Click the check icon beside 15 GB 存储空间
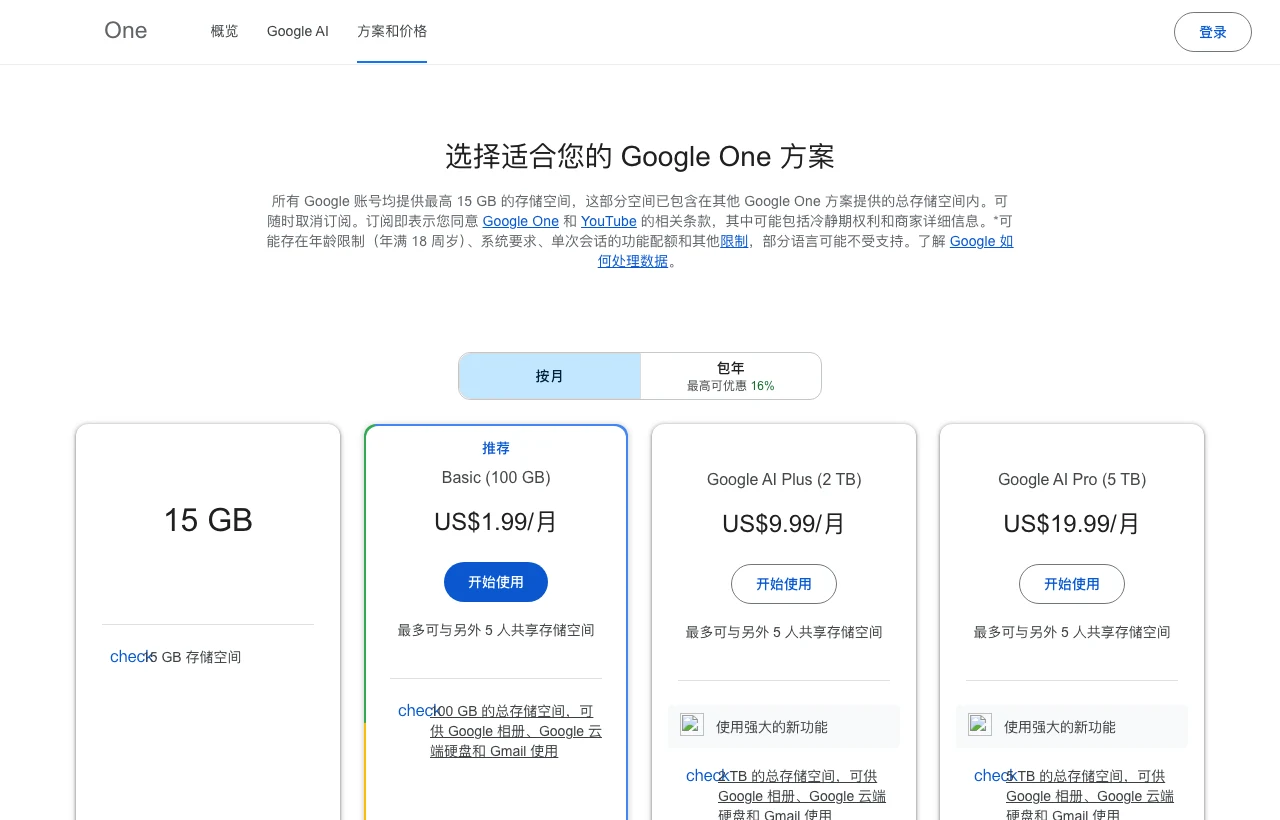The width and height of the screenshot is (1280, 820). (130, 656)
